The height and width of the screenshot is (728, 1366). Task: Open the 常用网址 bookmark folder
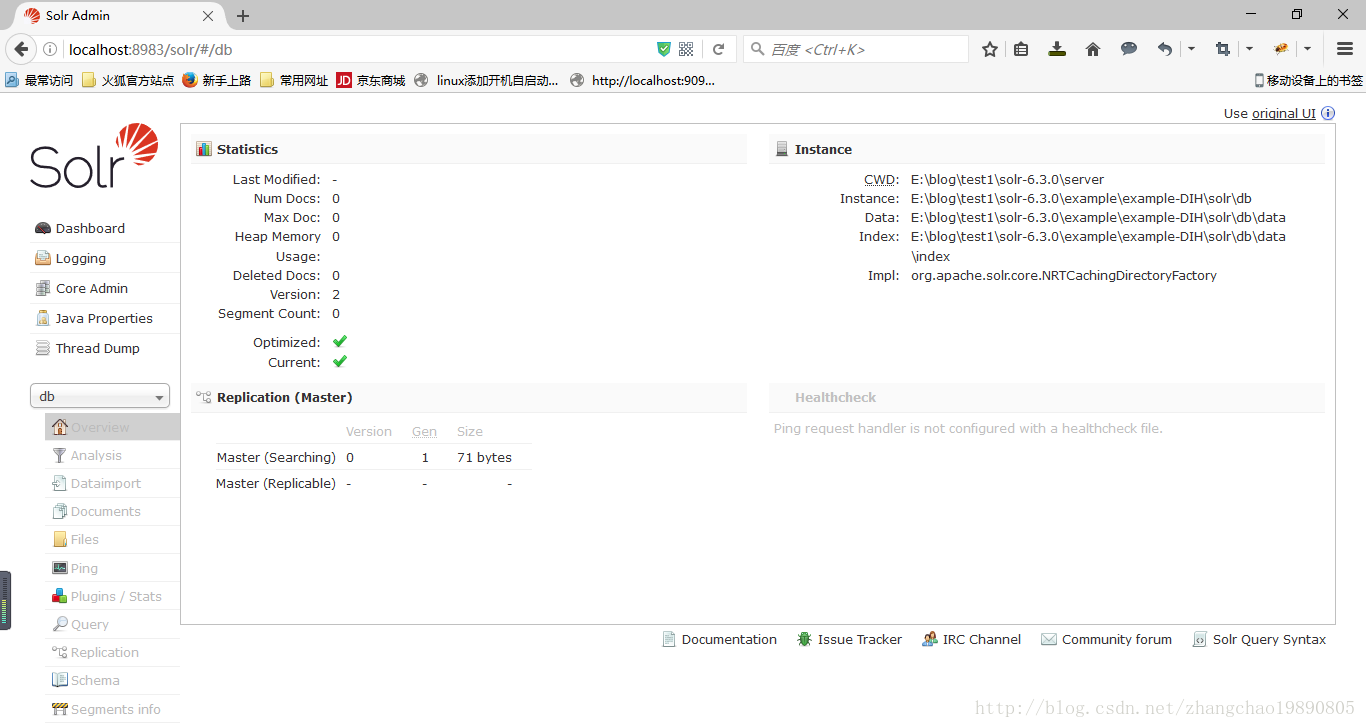point(294,80)
